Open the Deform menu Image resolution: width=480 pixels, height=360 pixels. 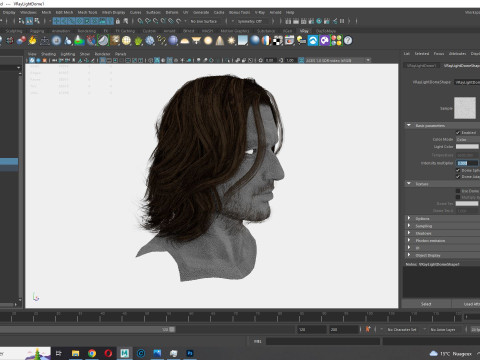click(172, 12)
